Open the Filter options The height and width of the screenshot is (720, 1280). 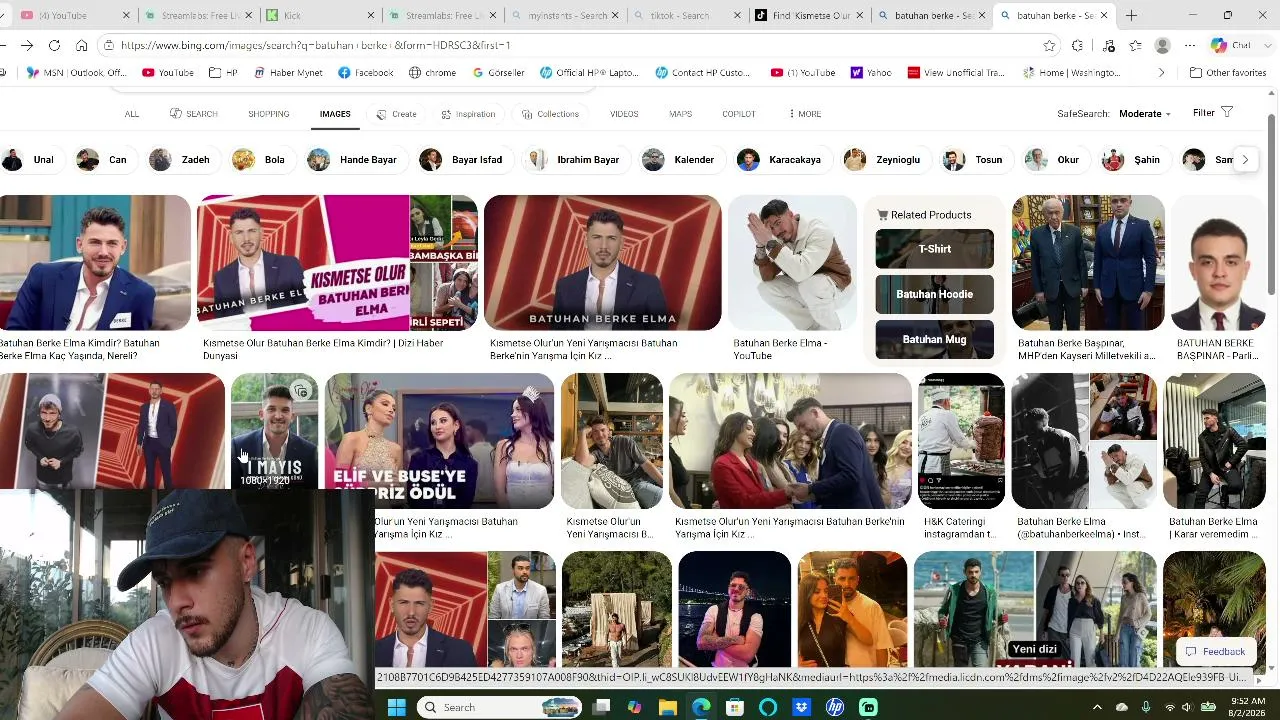point(1213,113)
